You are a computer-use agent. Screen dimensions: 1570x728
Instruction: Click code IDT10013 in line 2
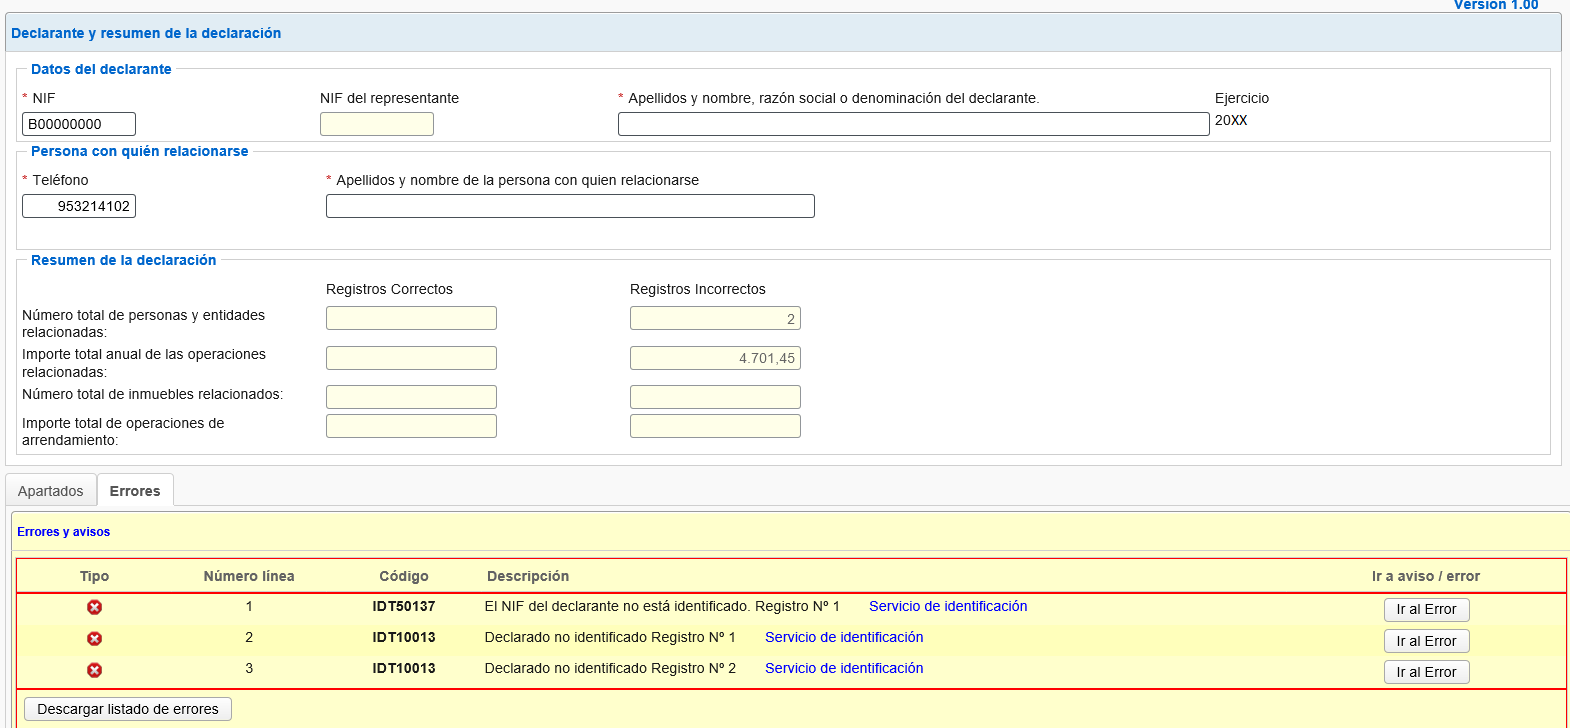(x=404, y=637)
